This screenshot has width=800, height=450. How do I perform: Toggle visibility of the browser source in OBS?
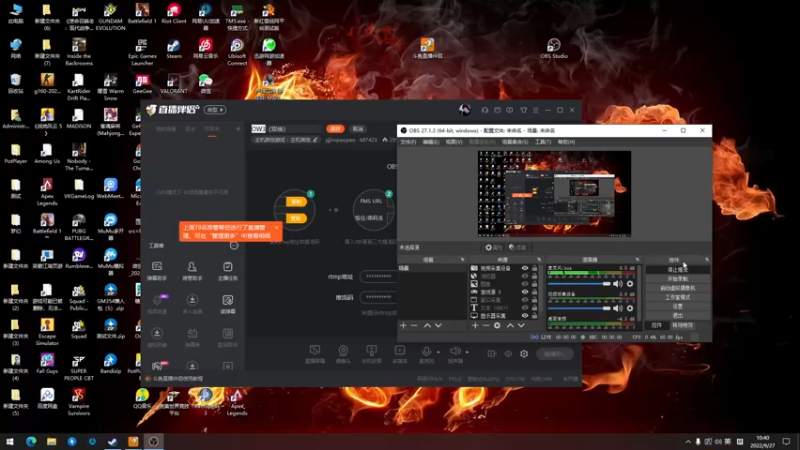coord(524,276)
